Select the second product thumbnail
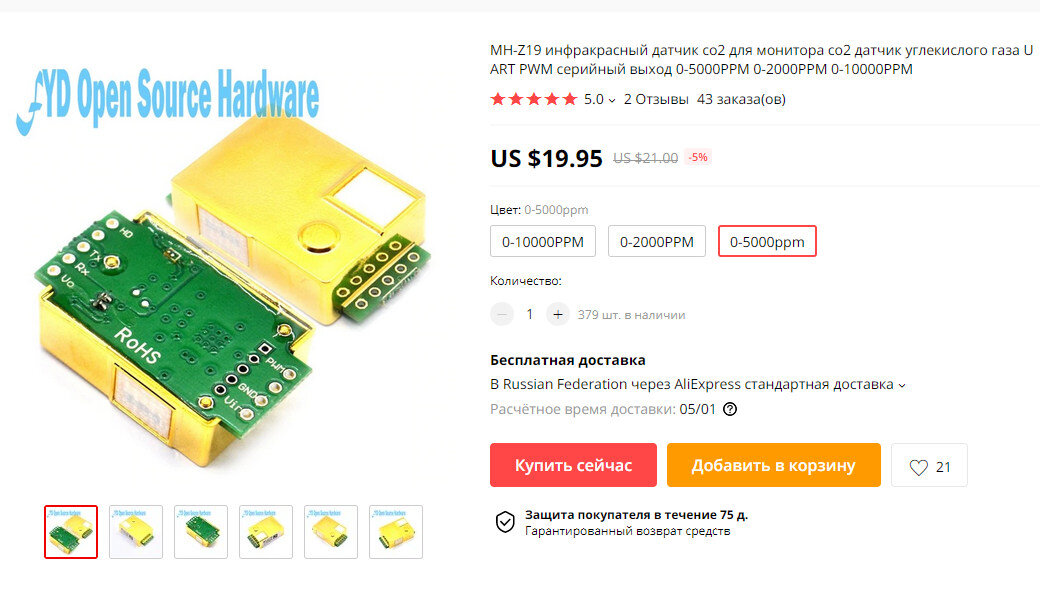Screen dimensions: 1040x600 [x=136, y=532]
